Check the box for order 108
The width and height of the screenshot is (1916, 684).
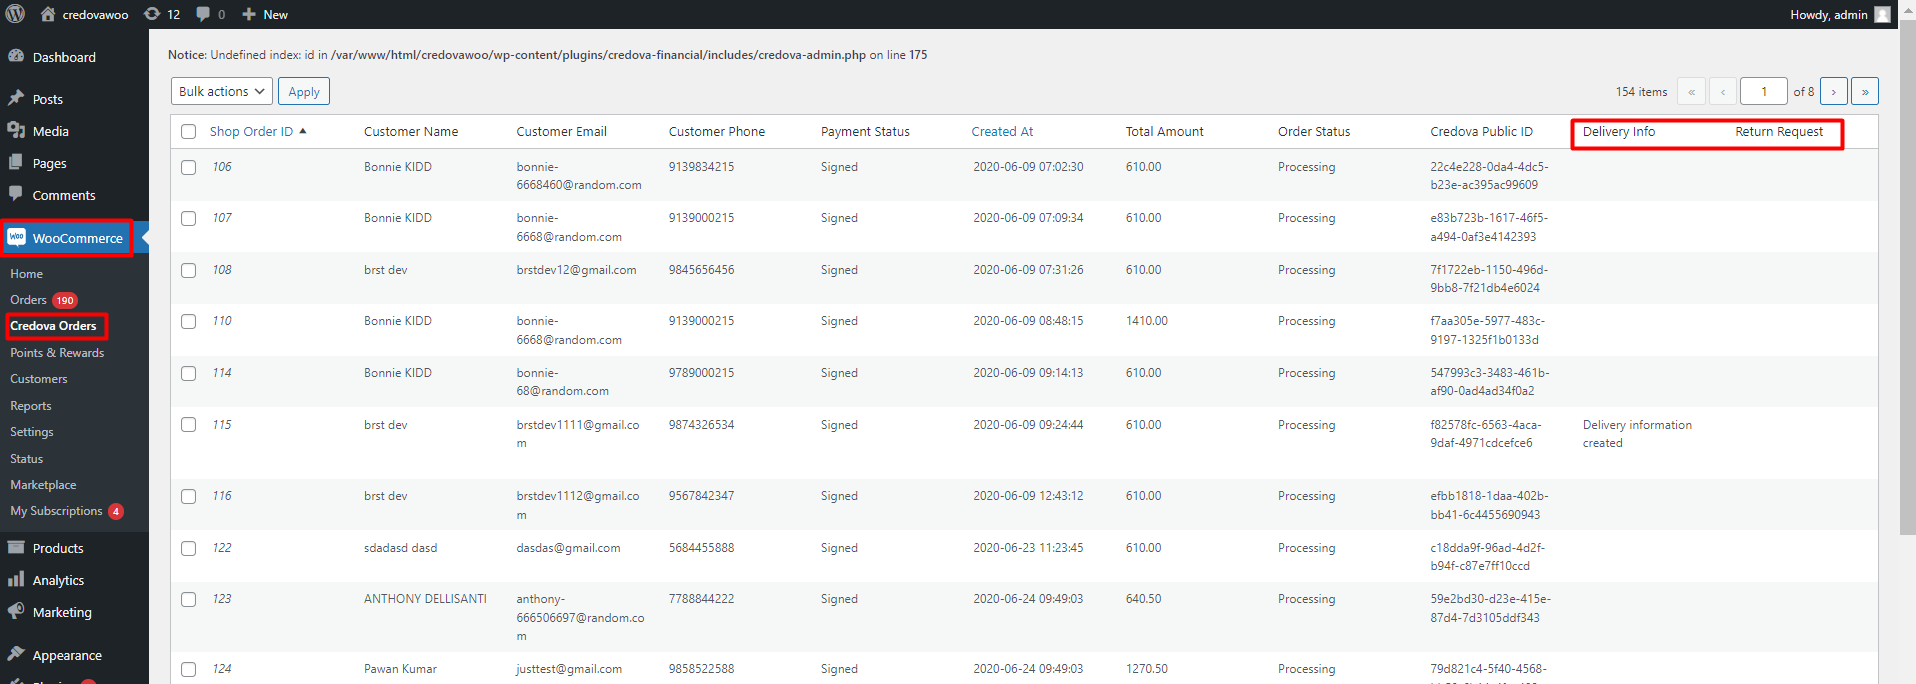188,270
